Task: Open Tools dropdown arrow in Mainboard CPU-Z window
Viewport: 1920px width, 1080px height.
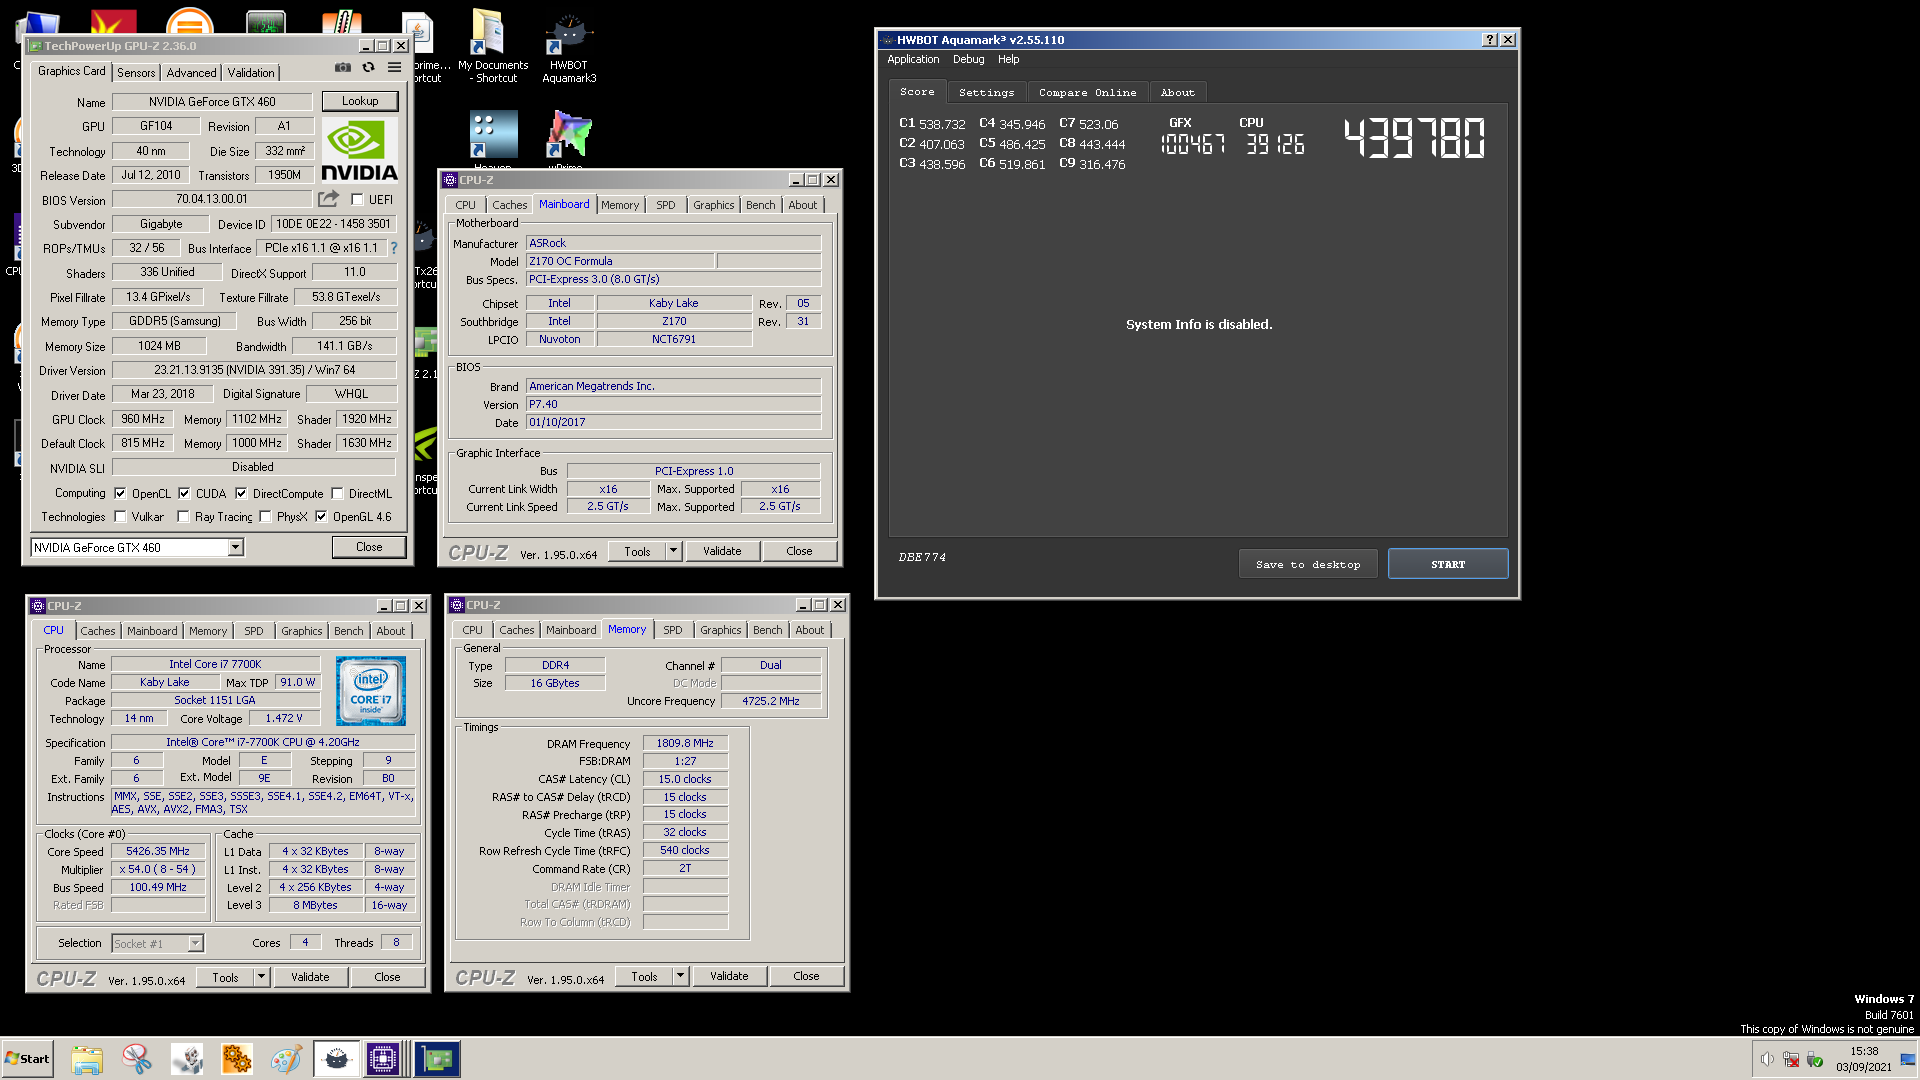Action: pyautogui.click(x=674, y=551)
